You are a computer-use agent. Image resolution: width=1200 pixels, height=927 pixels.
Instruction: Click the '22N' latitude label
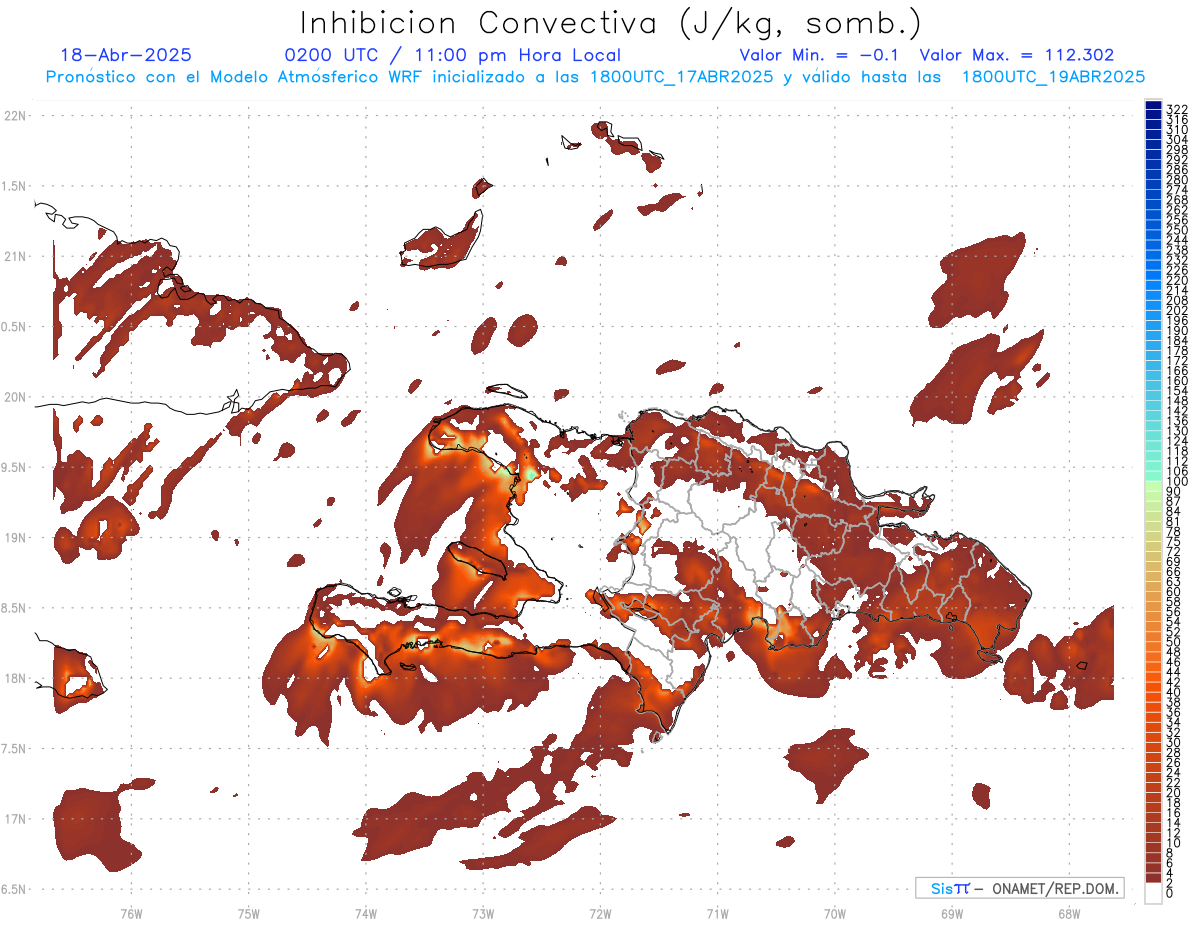tap(15, 116)
